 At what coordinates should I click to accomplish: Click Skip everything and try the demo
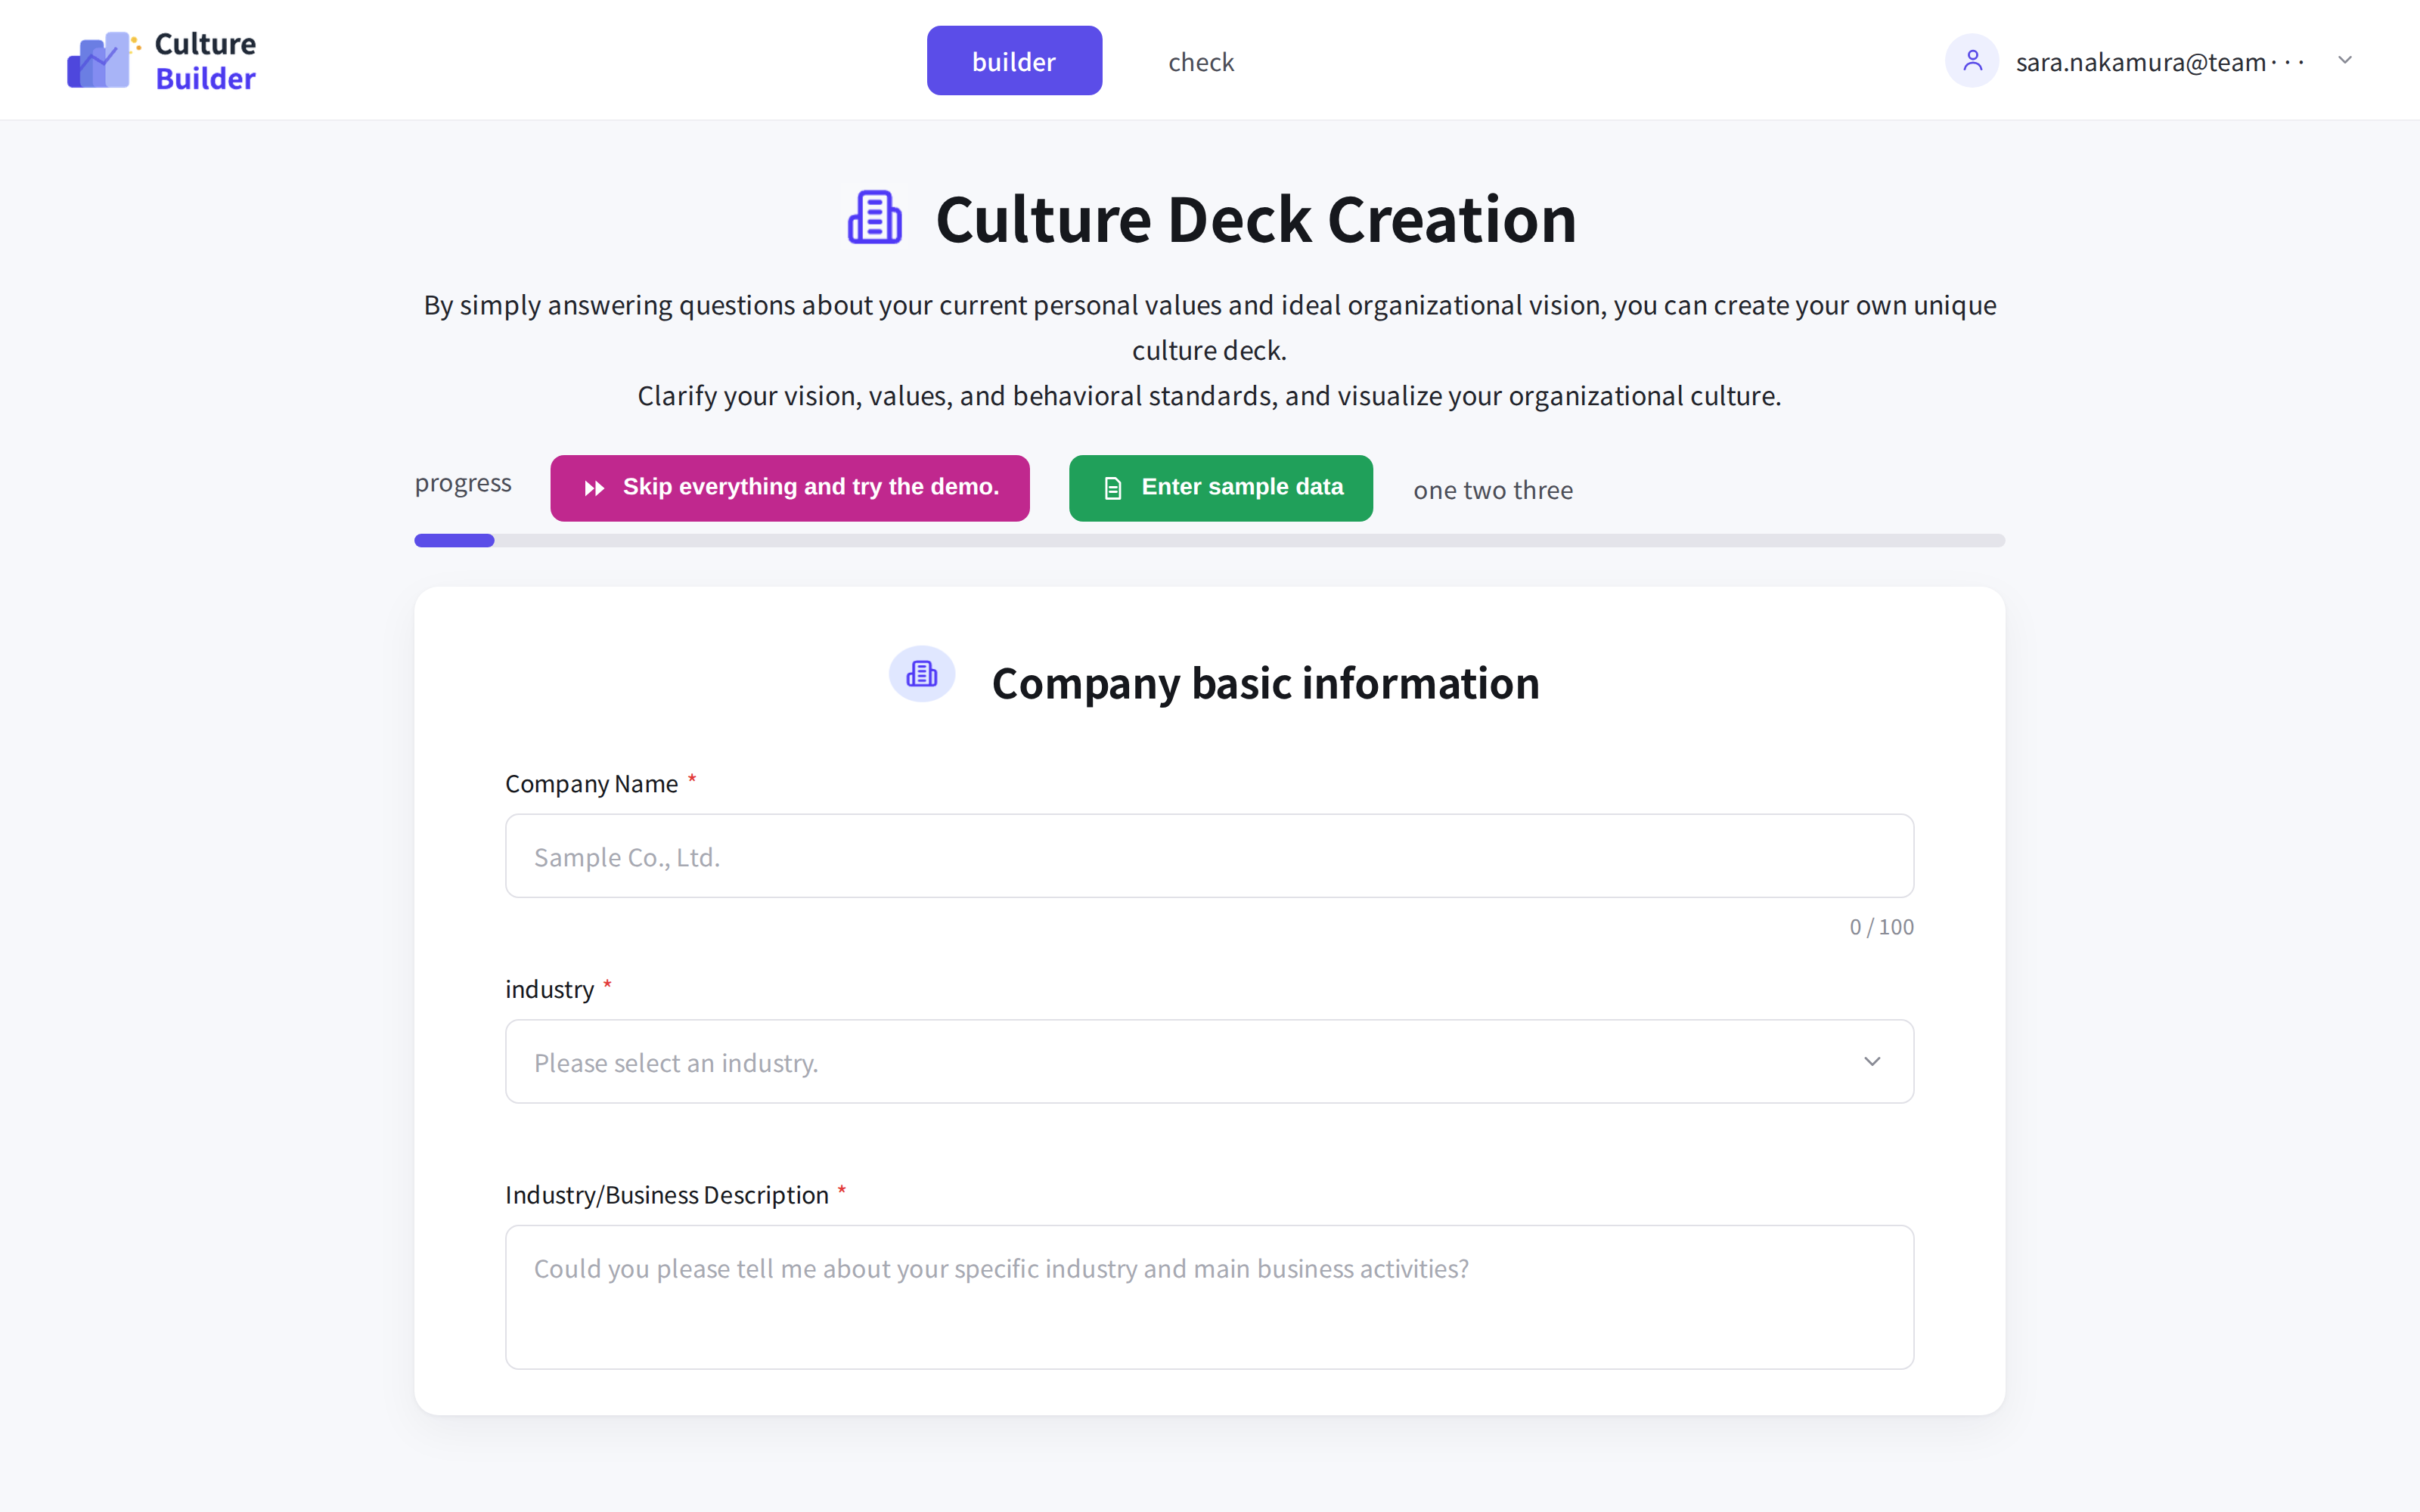[789, 488]
